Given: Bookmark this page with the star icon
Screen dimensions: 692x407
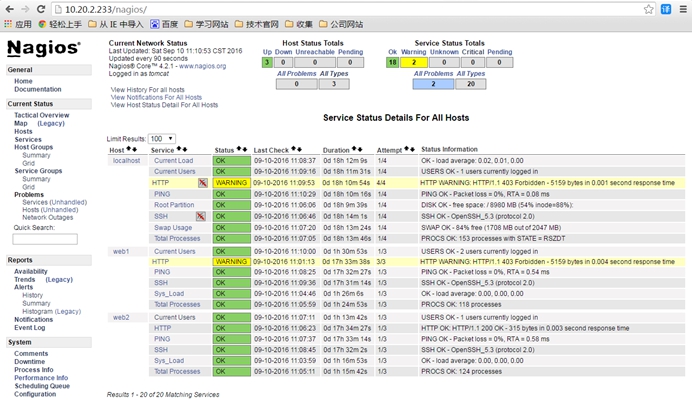Looking at the screenshot, I should click(648, 9).
